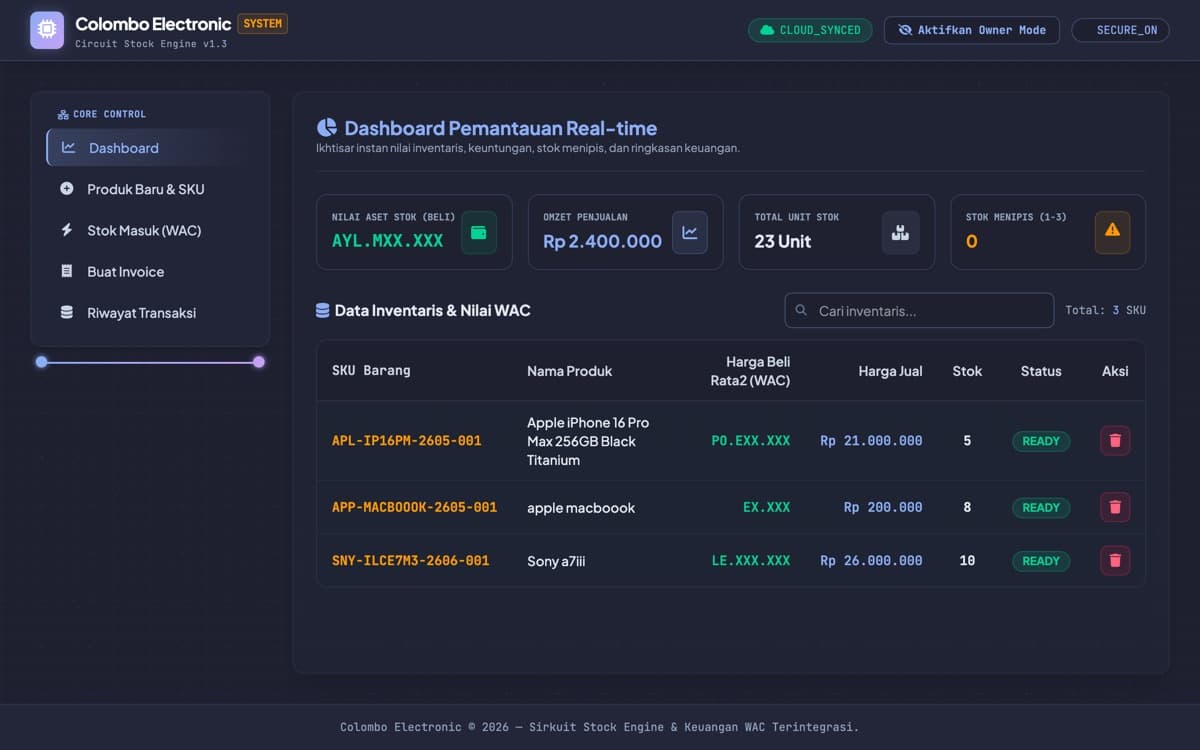This screenshot has width=1200, height=750.
Task: Click the database icon for Riwayat Transaksi
Action: 67,312
